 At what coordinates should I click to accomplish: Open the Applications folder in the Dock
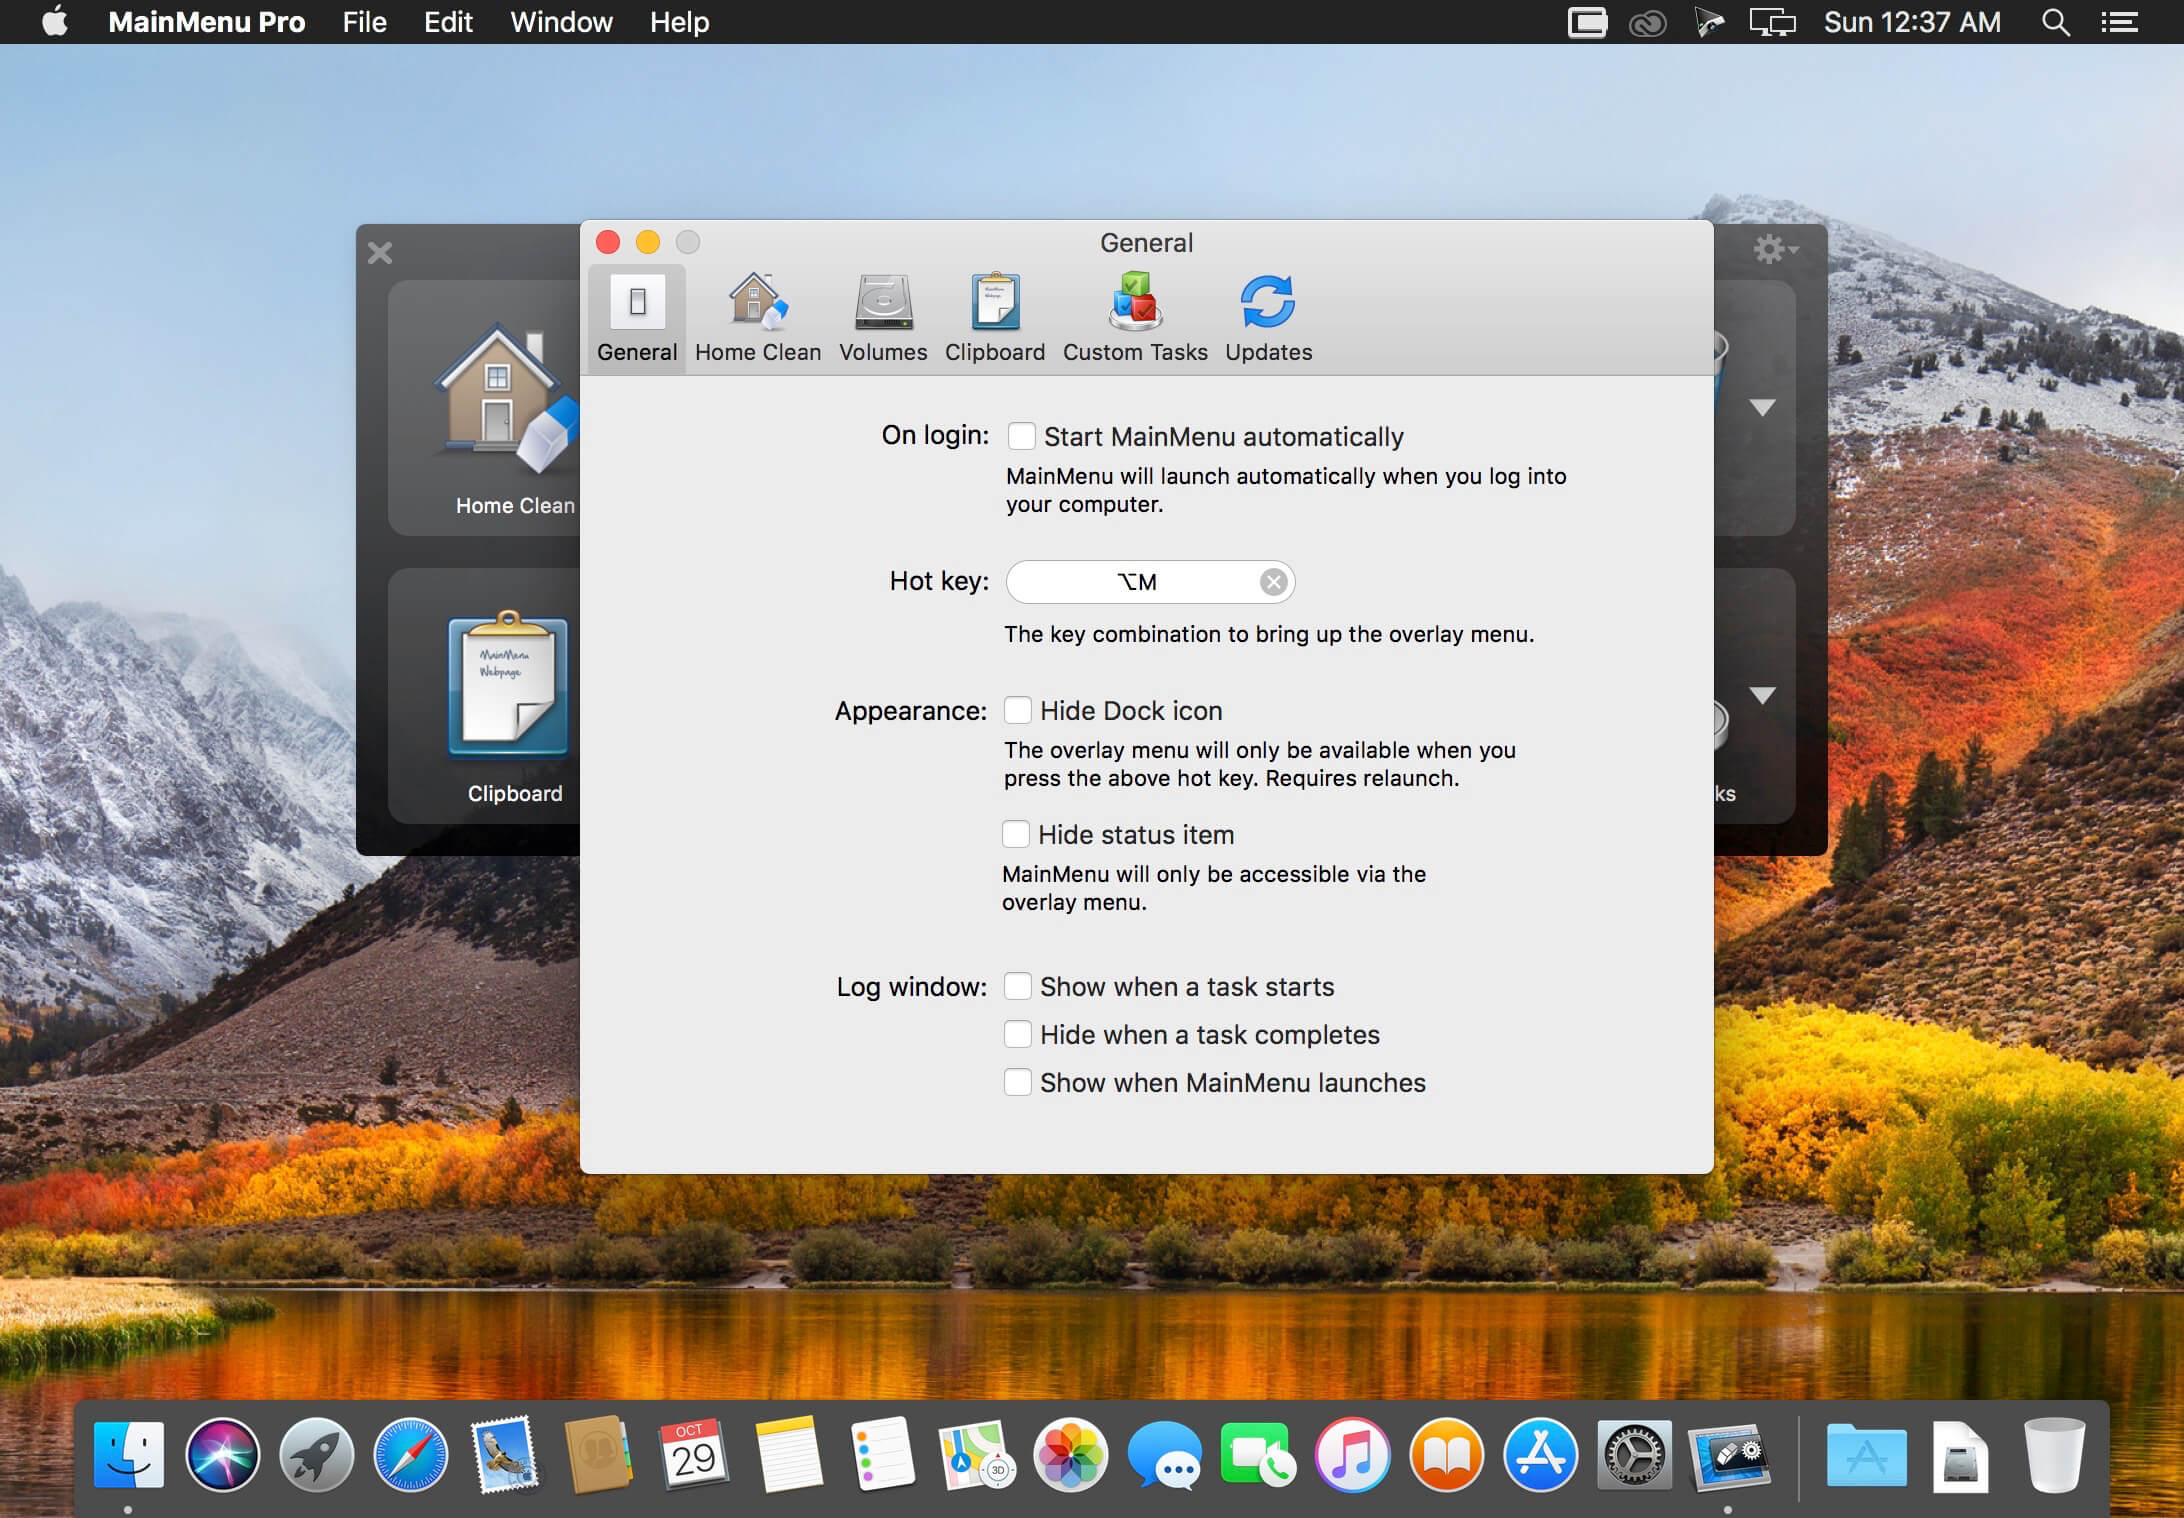[1866, 1454]
